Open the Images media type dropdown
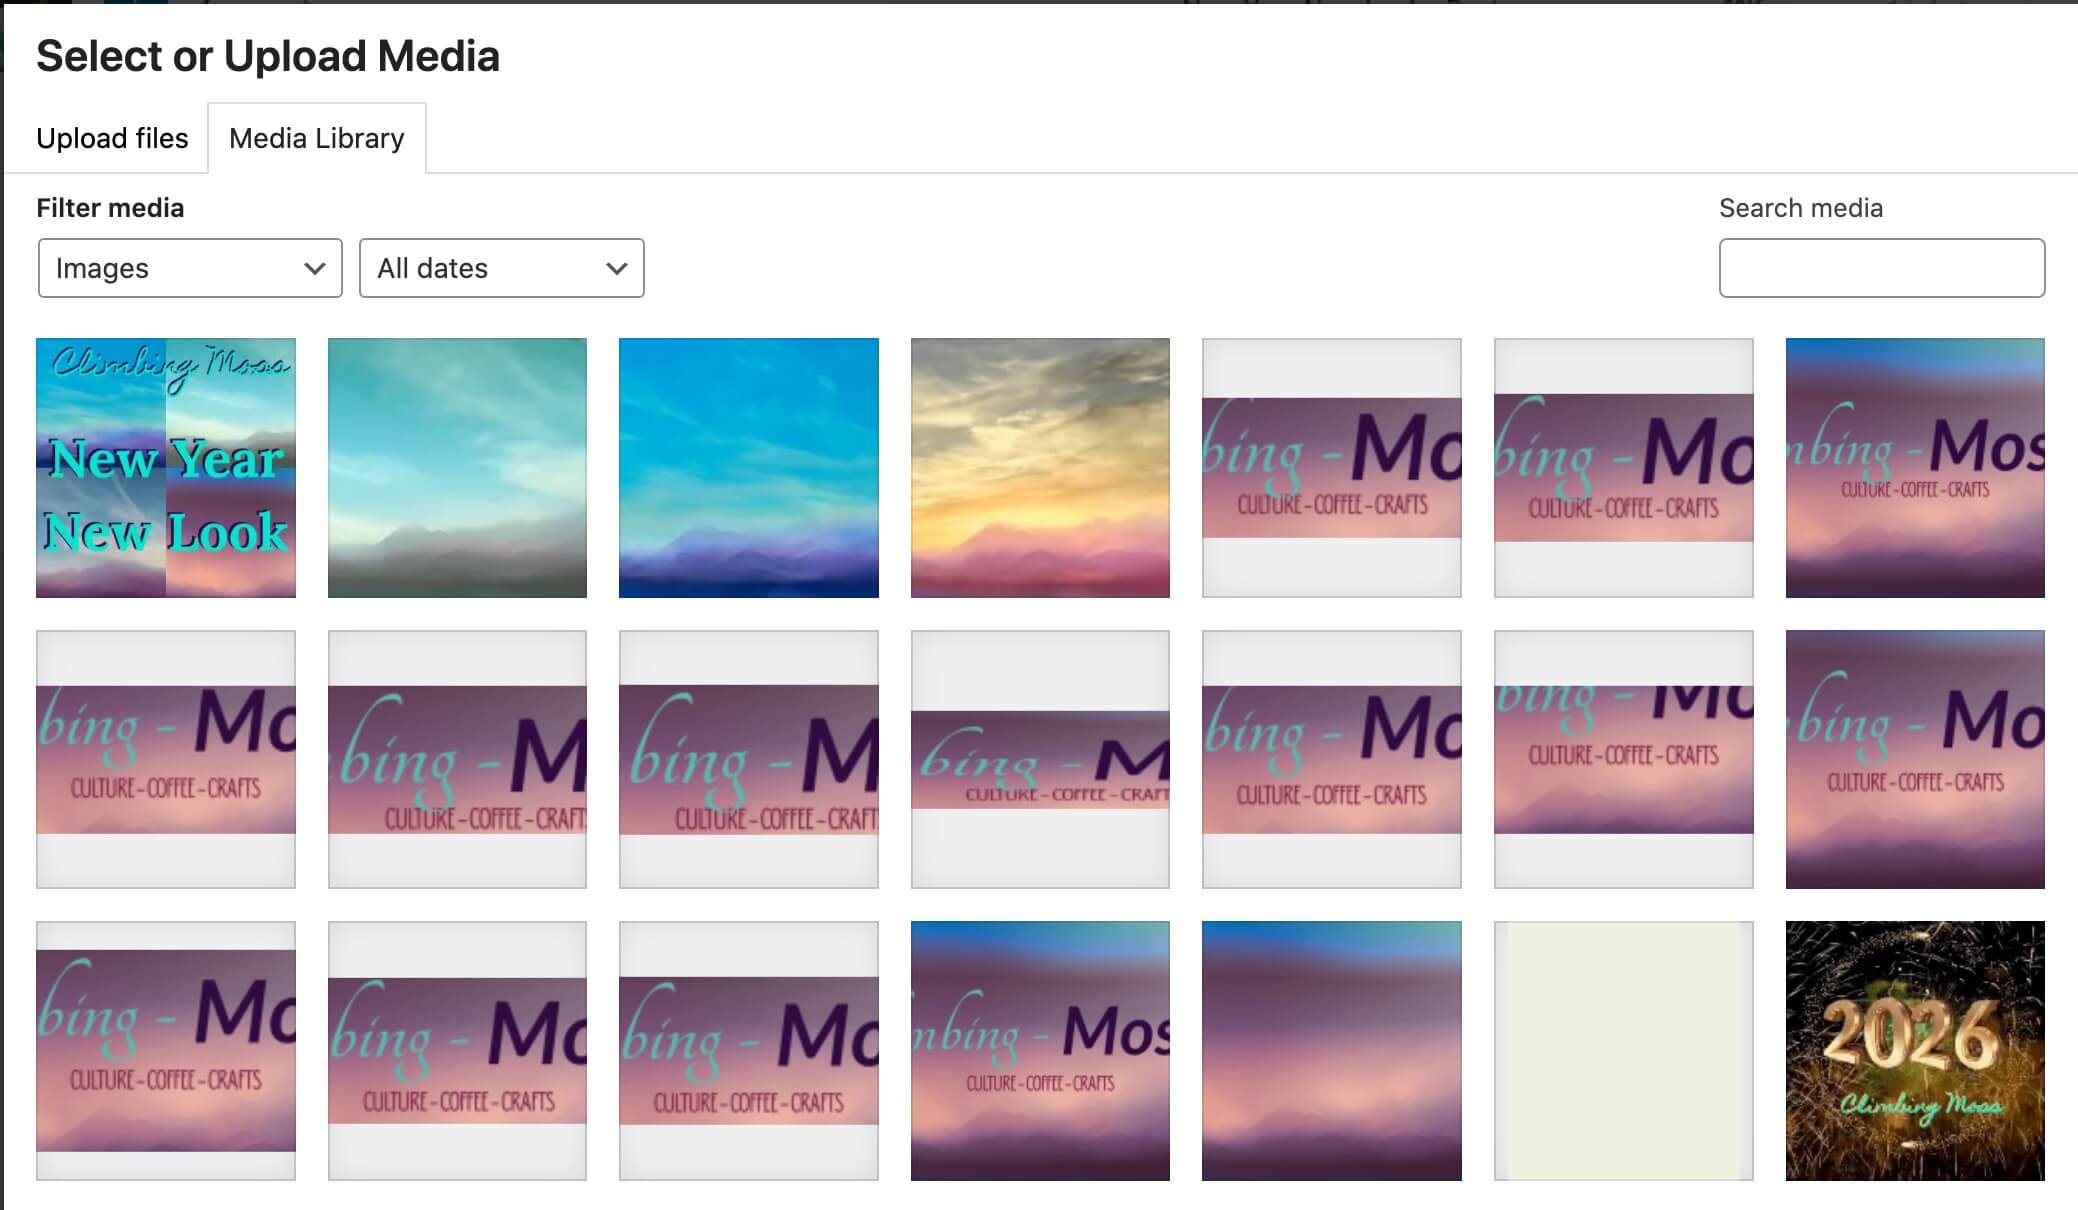Image resolution: width=2078 pixels, height=1210 pixels. click(x=190, y=268)
